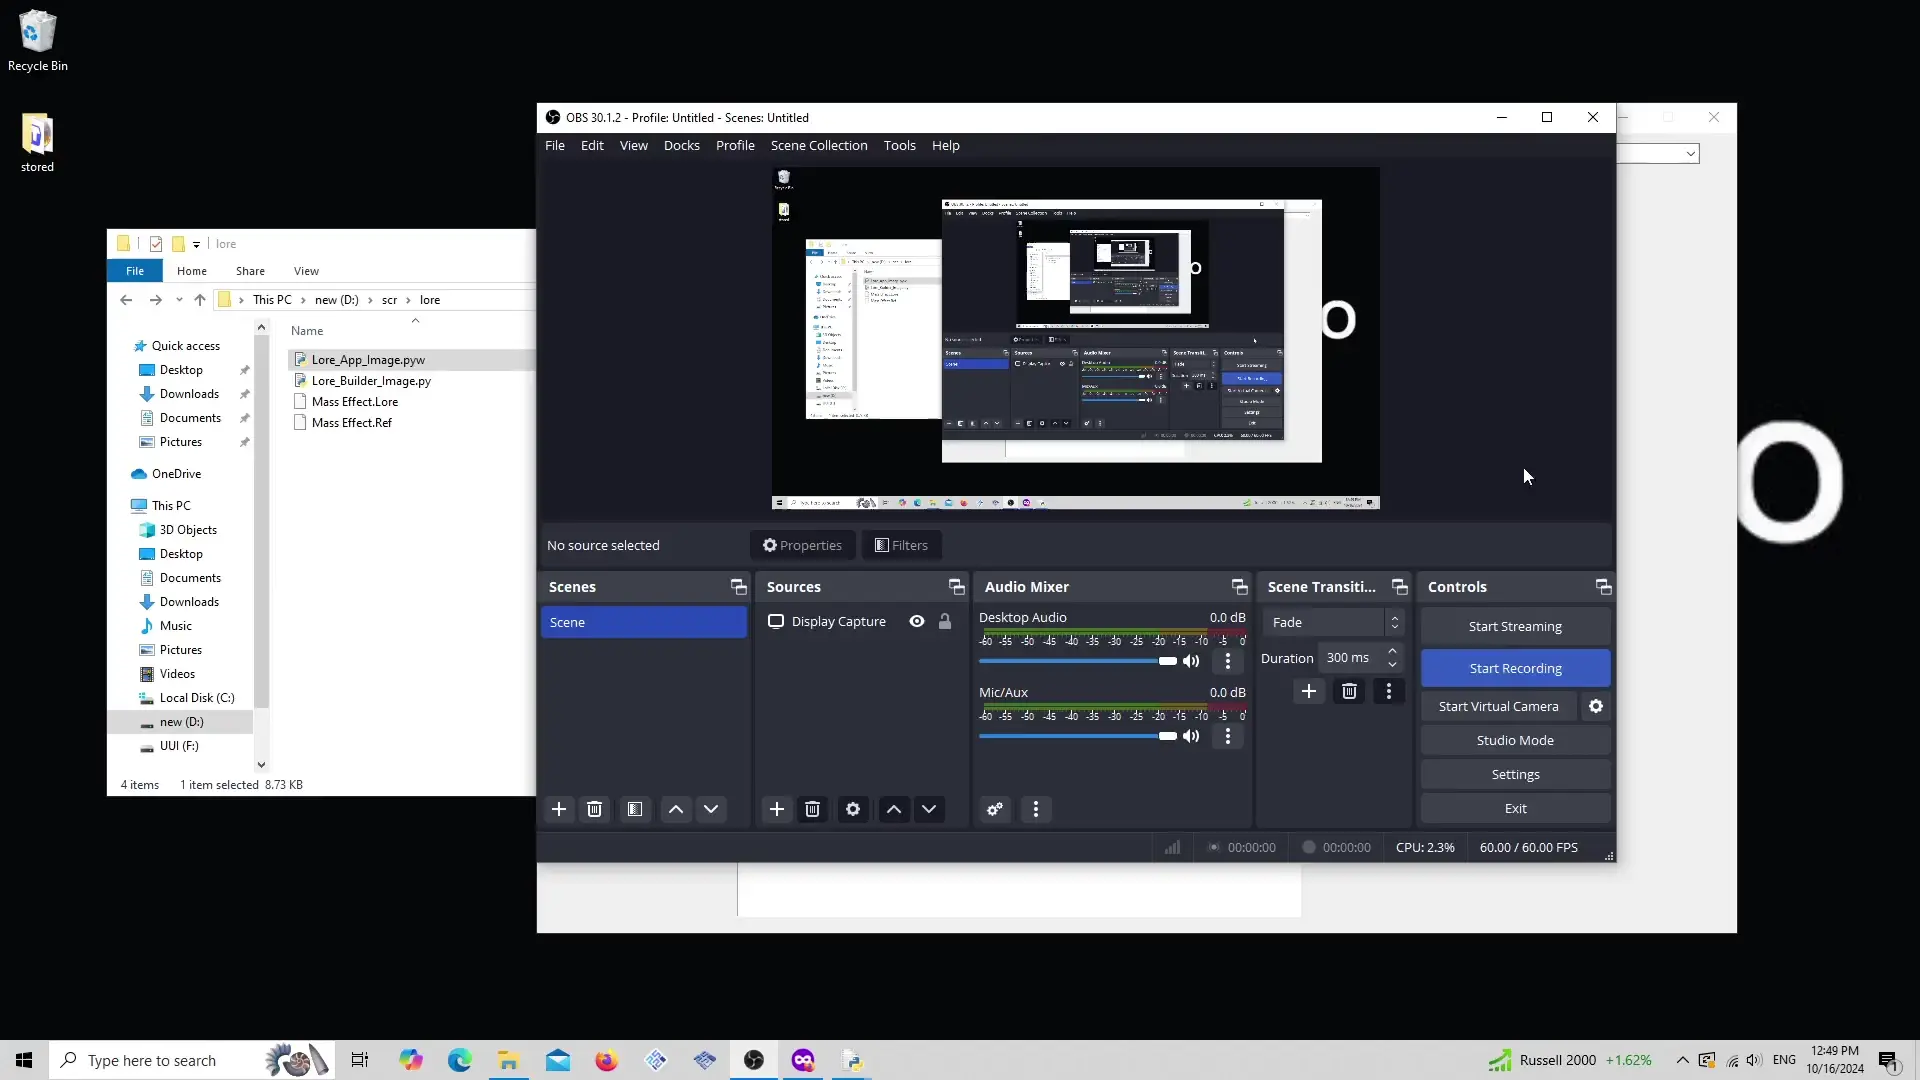The width and height of the screenshot is (1920, 1080).
Task: Open the Docks menu
Action: 681,145
